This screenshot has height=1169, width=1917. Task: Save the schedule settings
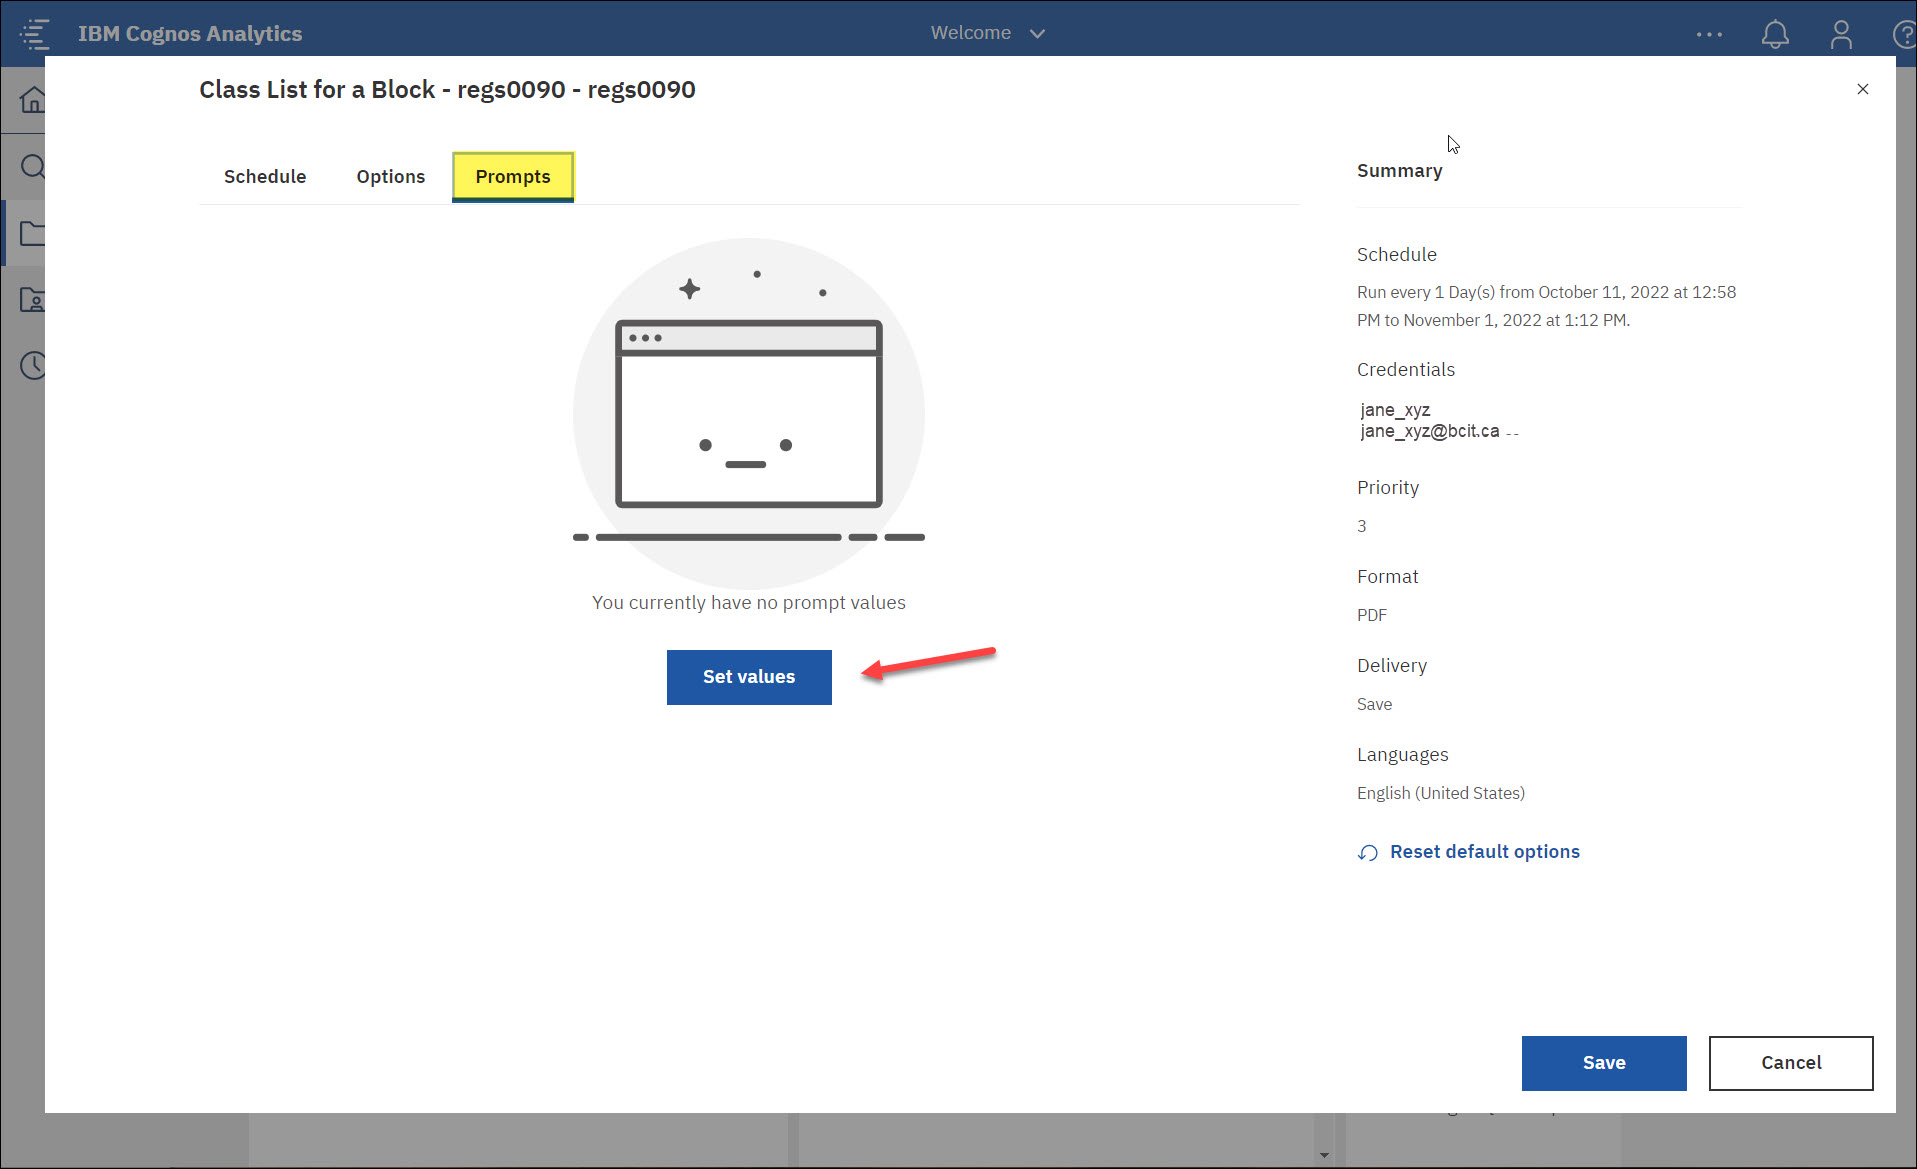click(1603, 1062)
